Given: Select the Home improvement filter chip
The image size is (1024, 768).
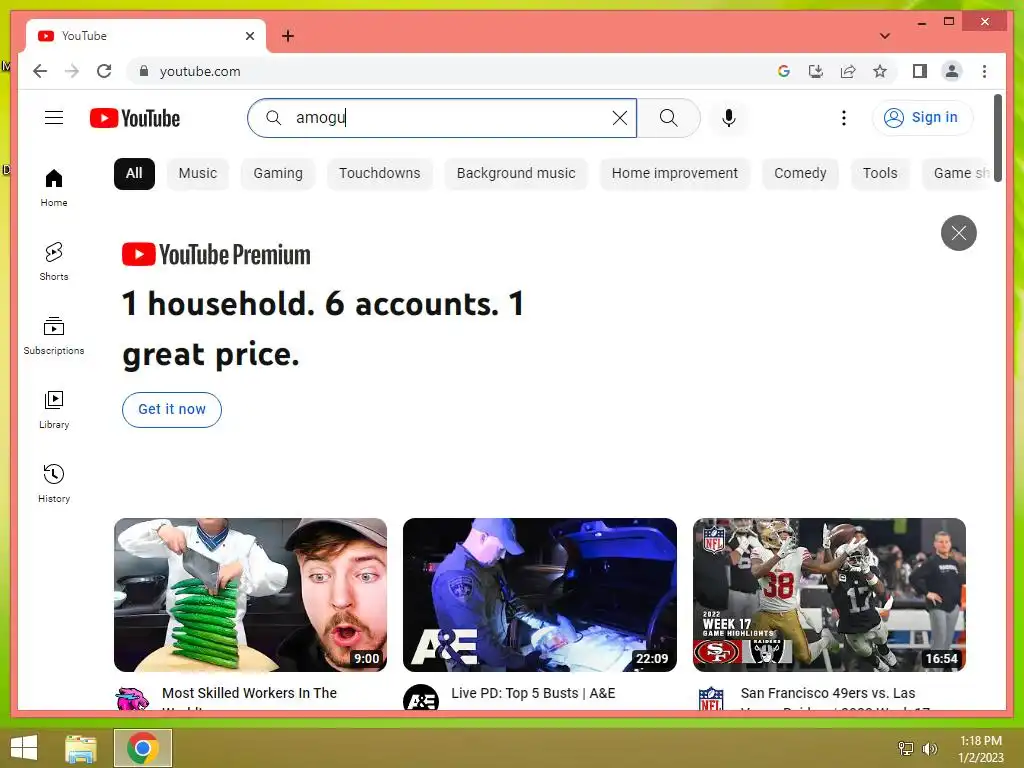Looking at the screenshot, I should click(x=675, y=174).
